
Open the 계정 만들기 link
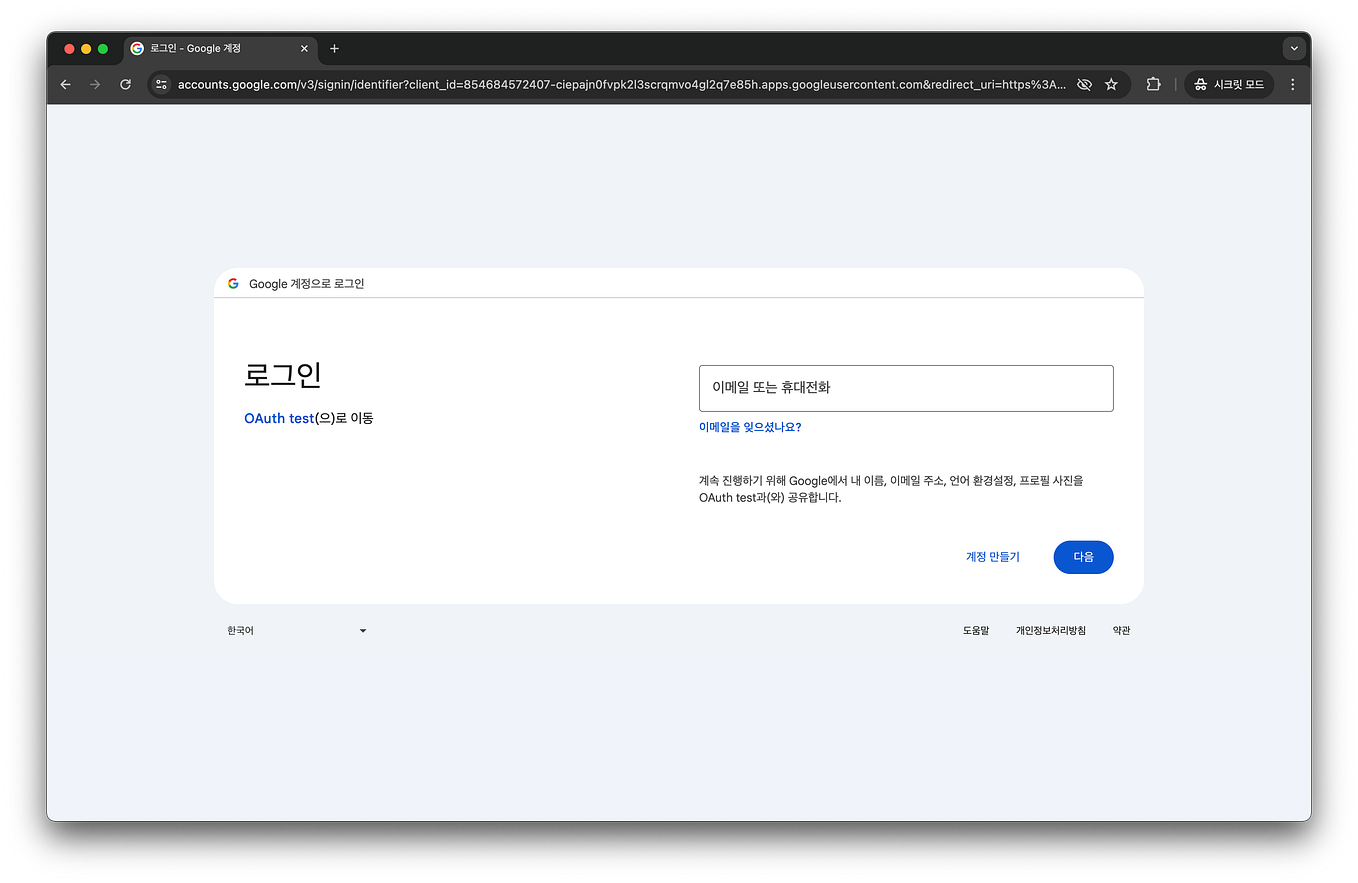click(993, 557)
